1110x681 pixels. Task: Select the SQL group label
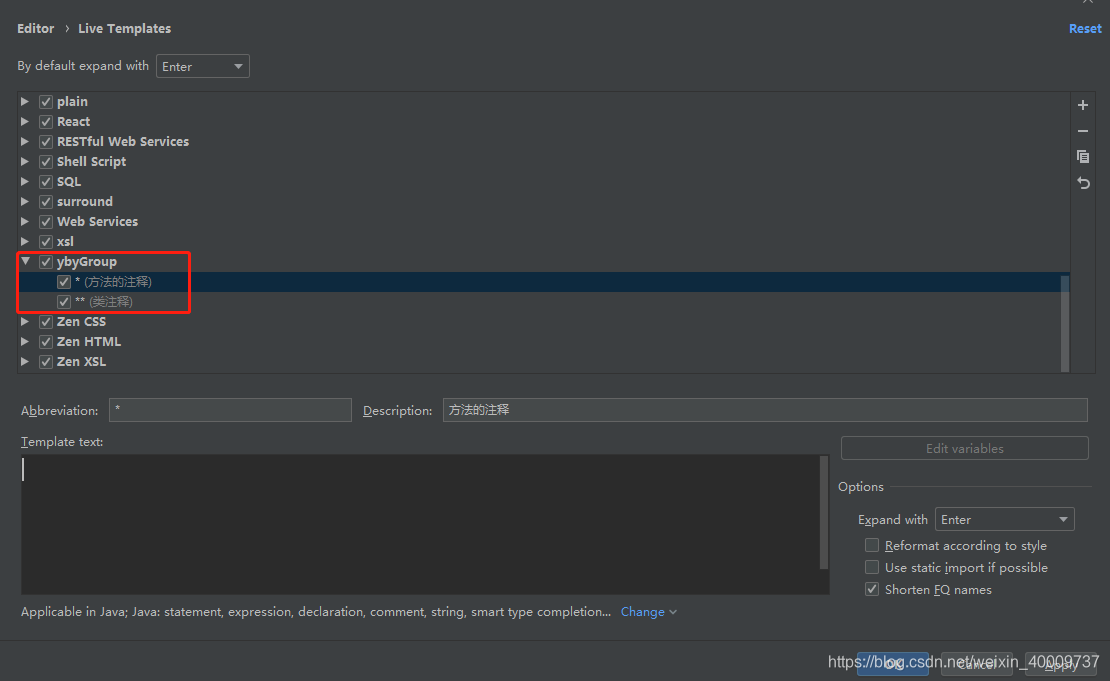point(69,182)
